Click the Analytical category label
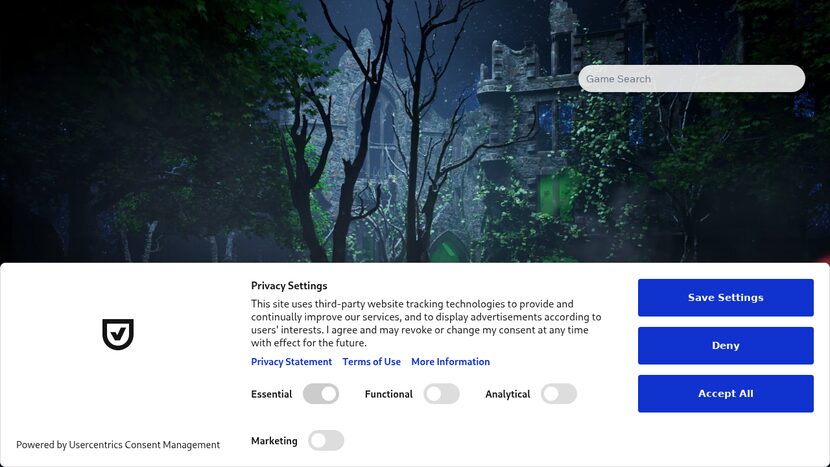The image size is (830, 467). [x=507, y=394]
